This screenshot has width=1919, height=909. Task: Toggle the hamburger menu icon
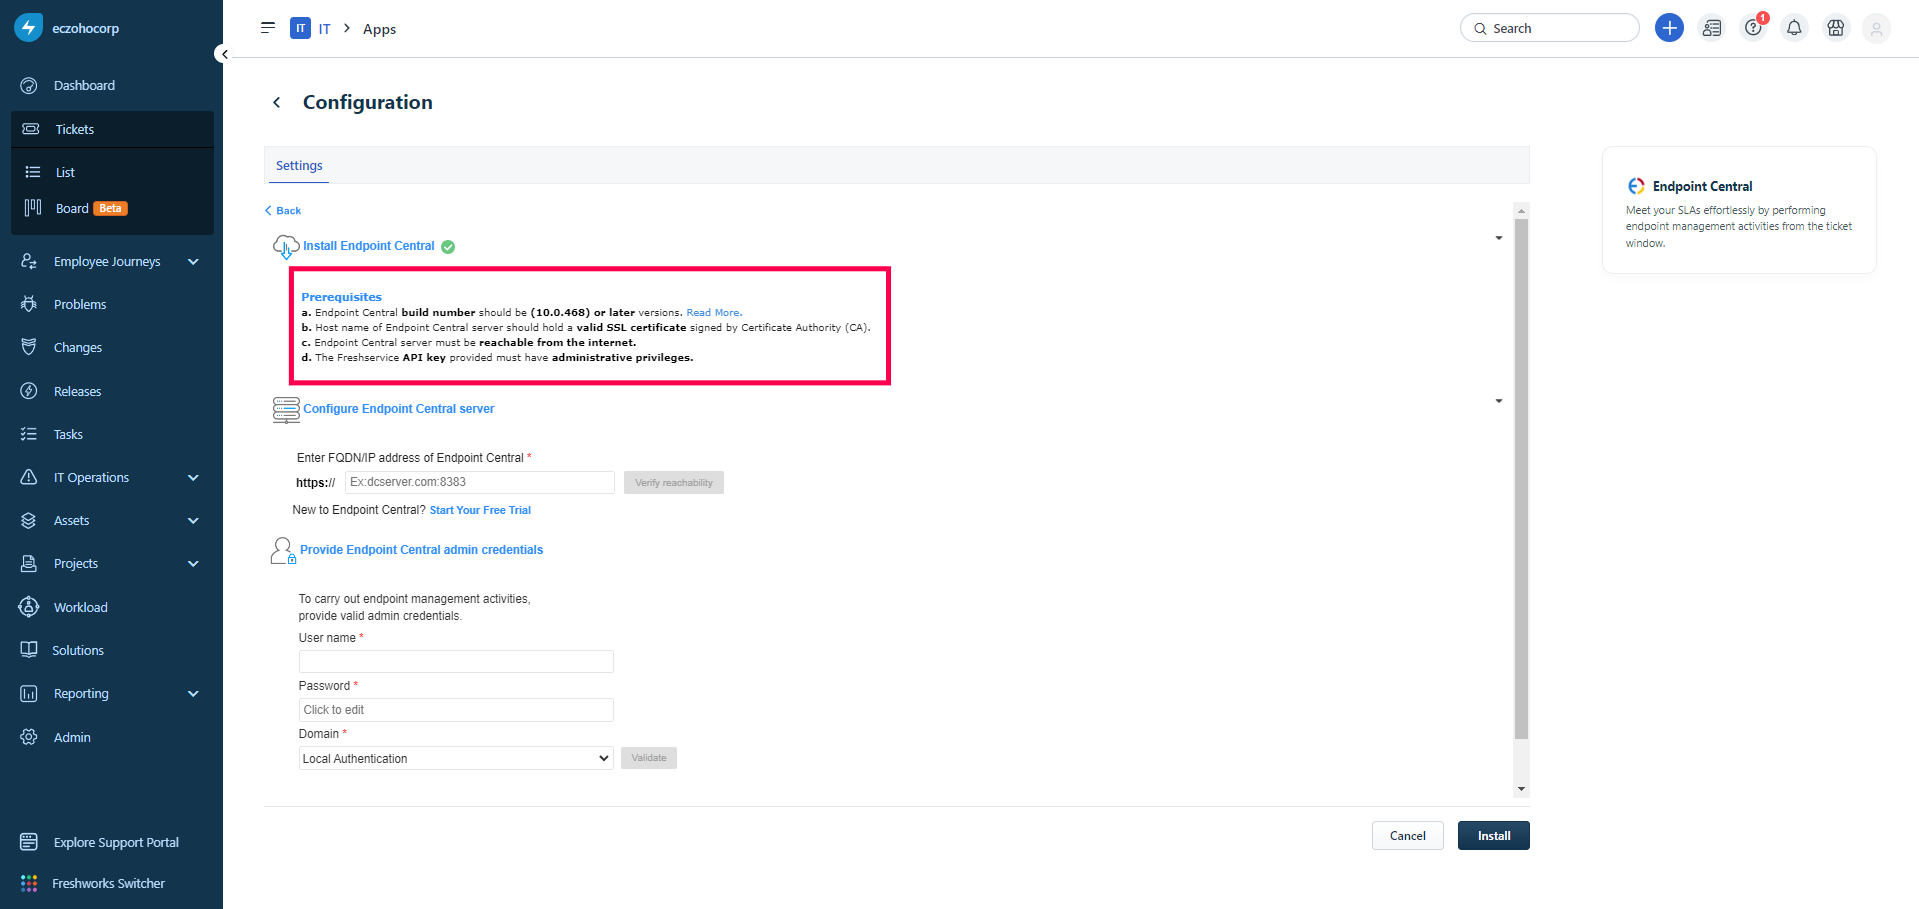pyautogui.click(x=268, y=28)
